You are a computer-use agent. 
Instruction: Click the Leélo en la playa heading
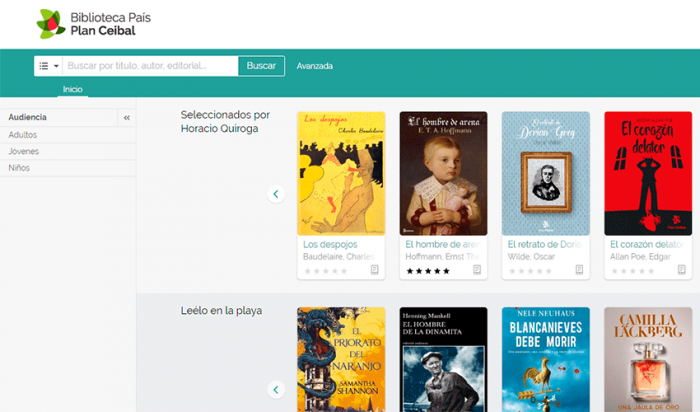(x=221, y=311)
